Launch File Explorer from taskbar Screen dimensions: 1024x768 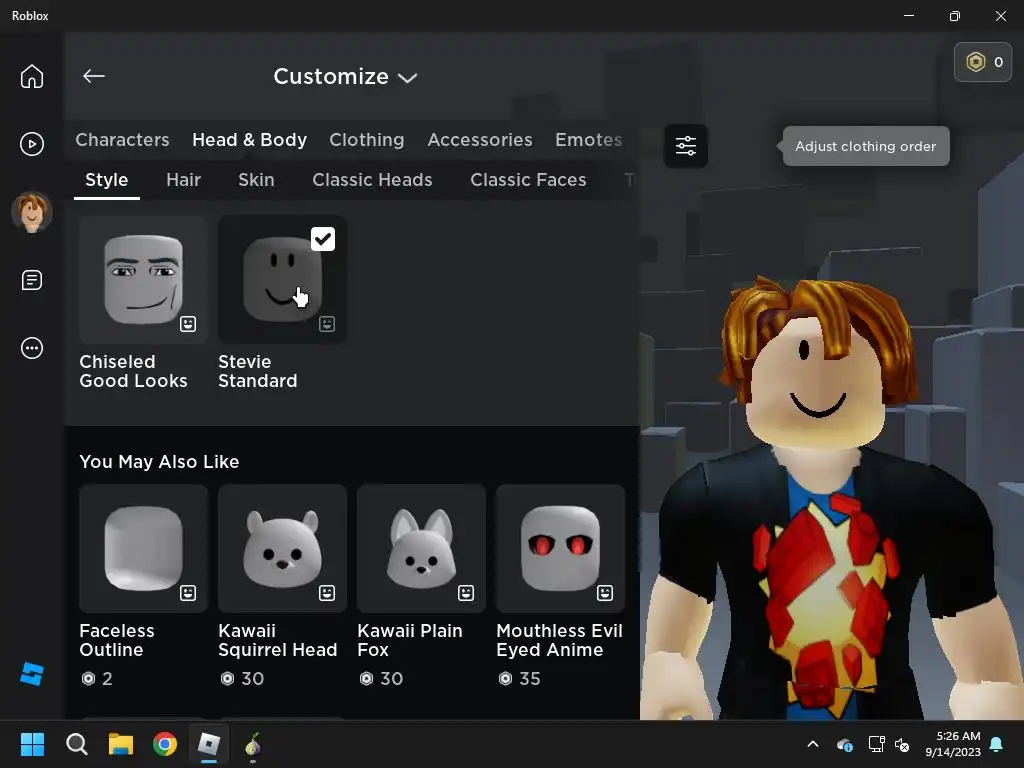click(121, 744)
